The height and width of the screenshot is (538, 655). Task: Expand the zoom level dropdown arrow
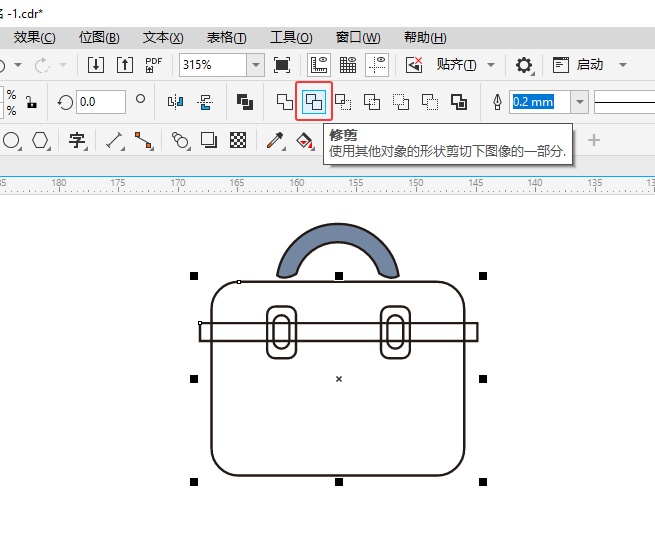(x=256, y=65)
